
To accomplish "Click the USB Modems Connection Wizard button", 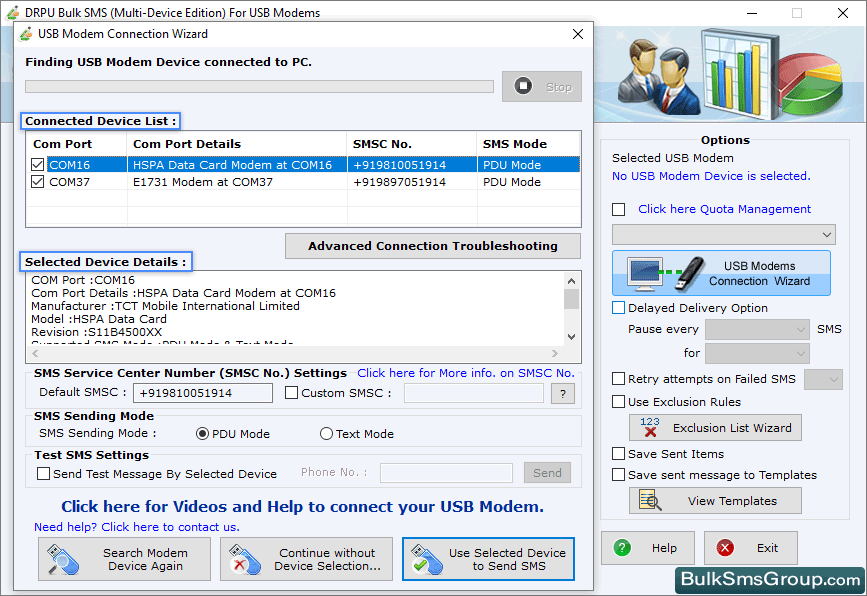I will pyautogui.click(x=721, y=273).
